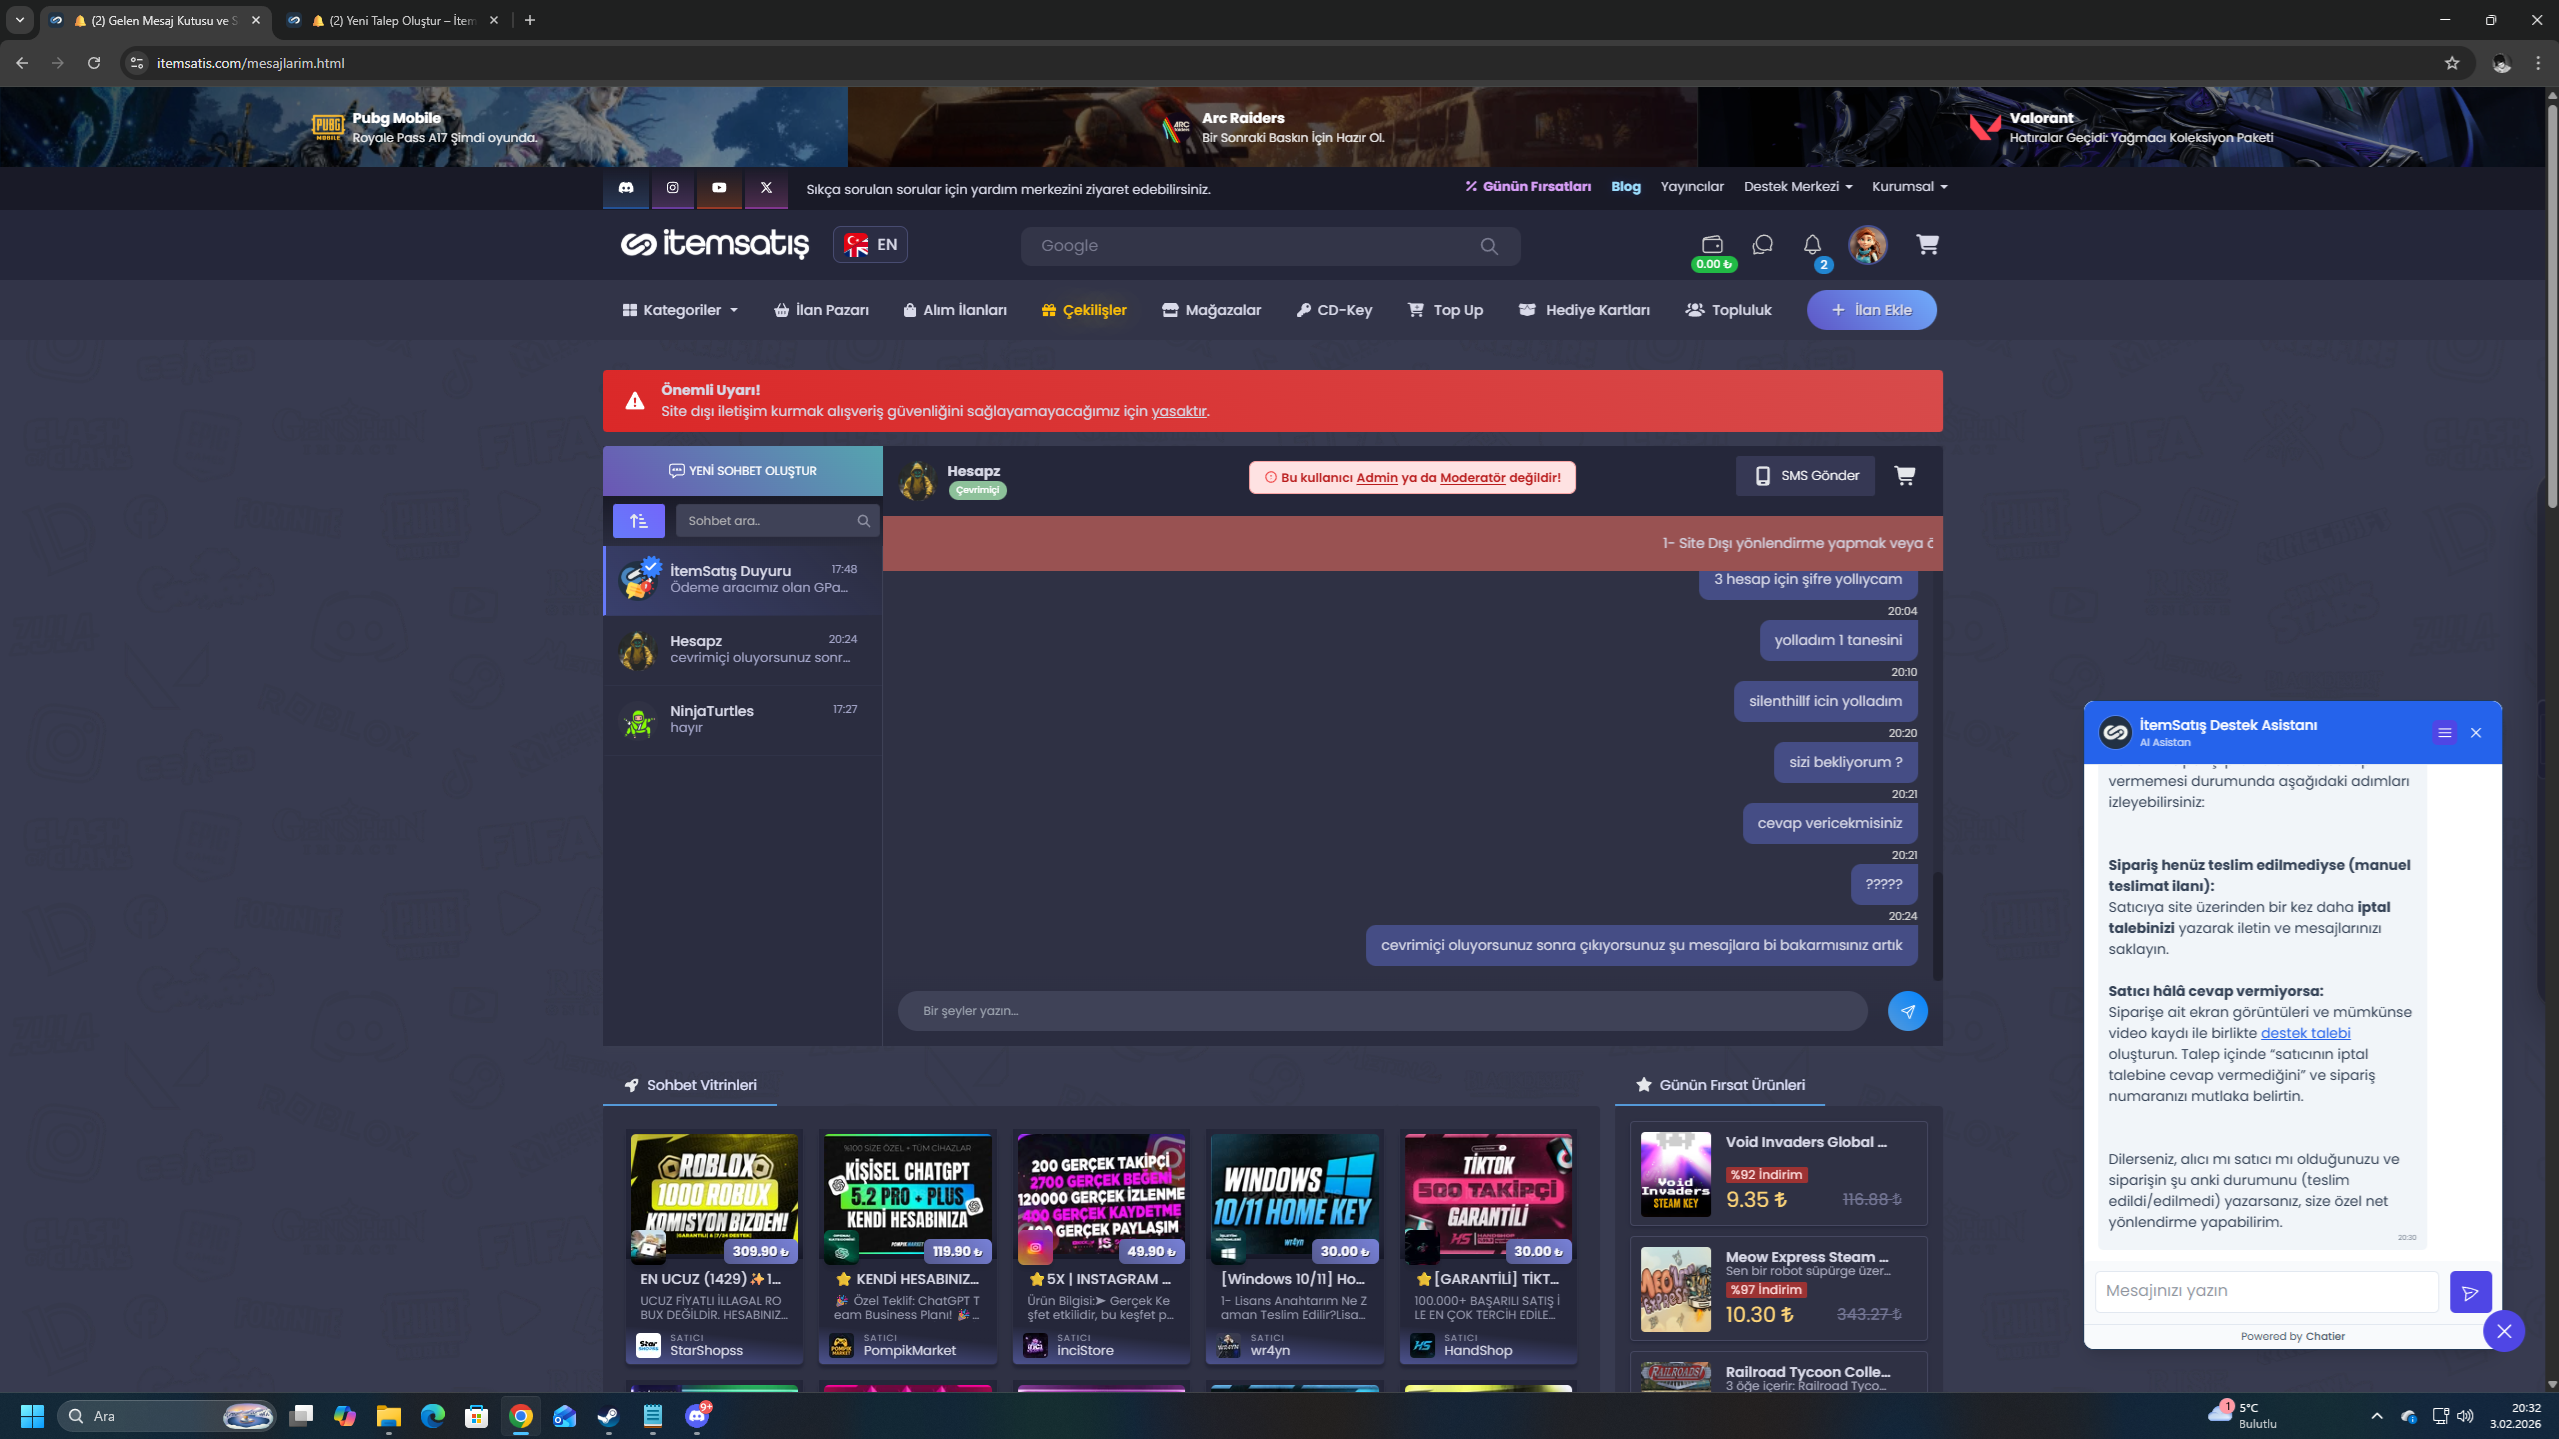This screenshot has width=2559, height=1439.
Task: Close the İtemSatış Destek Asistanı panel
Action: [x=2477, y=733]
